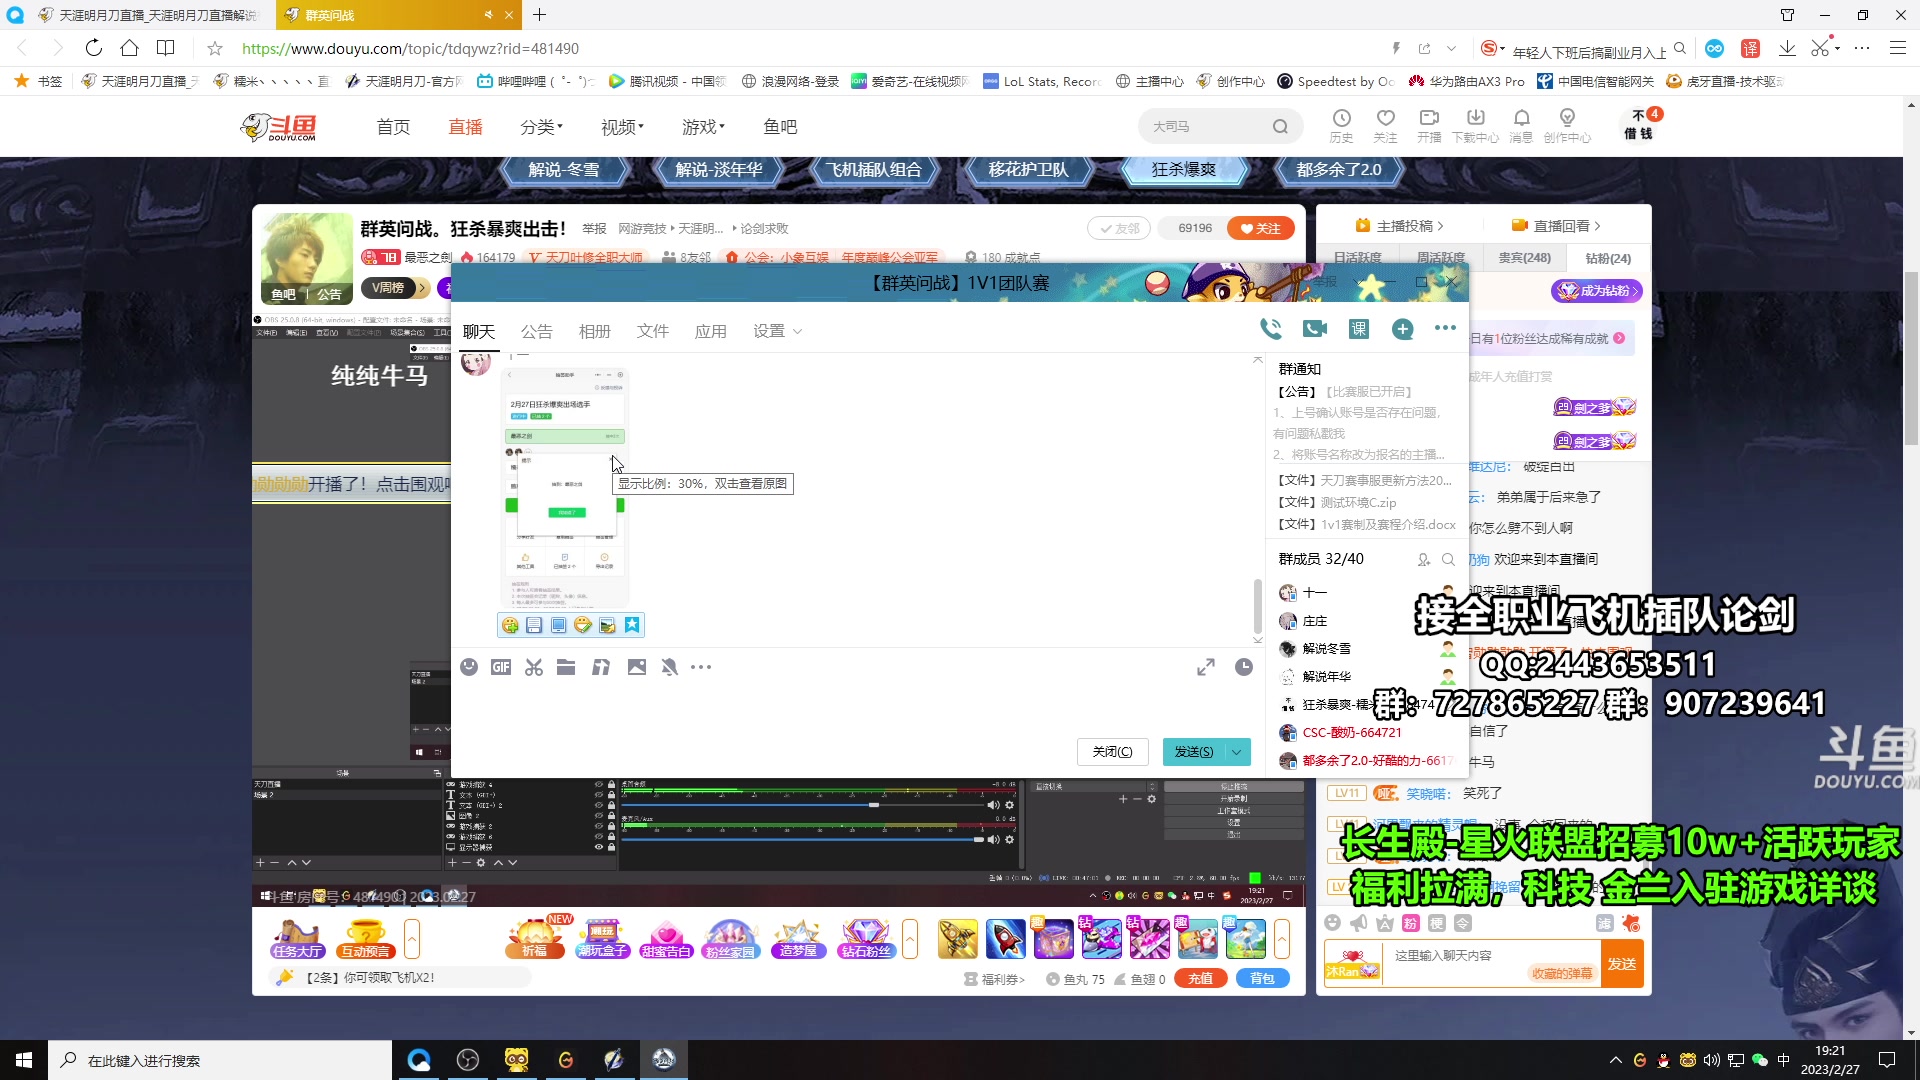Click the 充值 recharge button
Screen dimensions: 1920x1080
[1200, 979]
